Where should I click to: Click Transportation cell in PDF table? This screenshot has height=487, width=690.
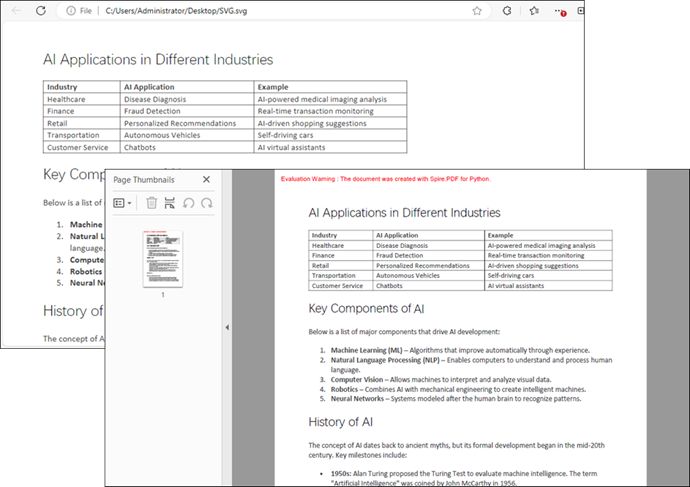click(341, 275)
